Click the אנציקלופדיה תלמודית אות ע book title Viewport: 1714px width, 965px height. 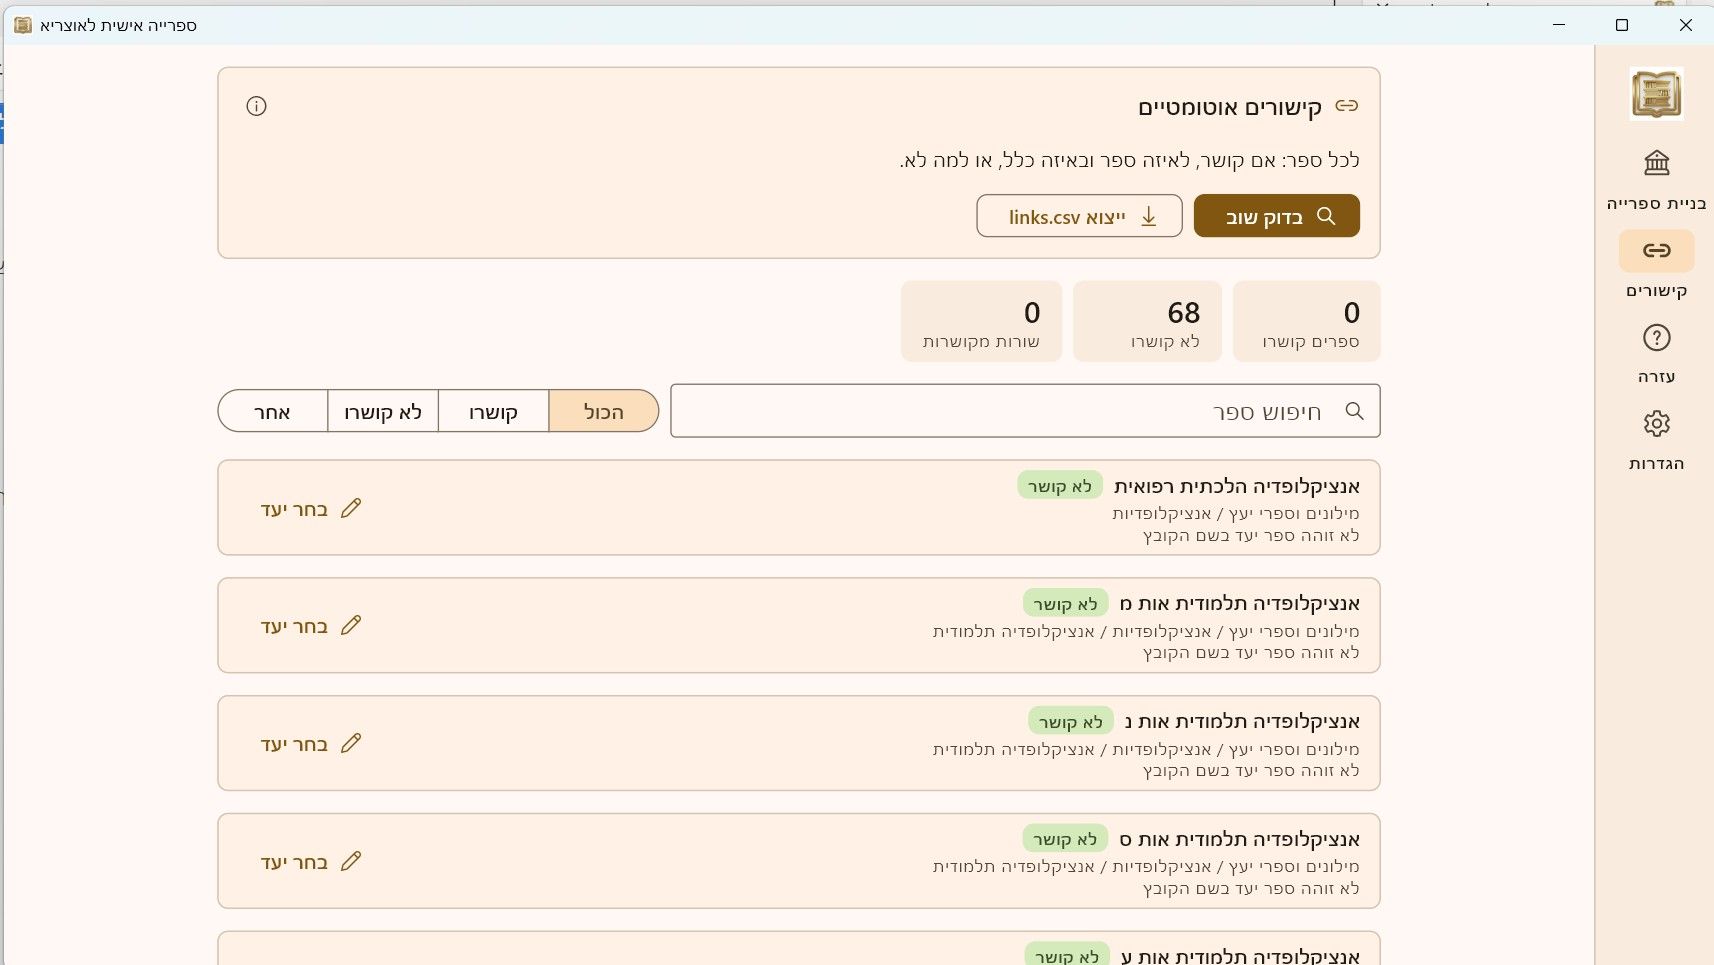click(1241, 956)
